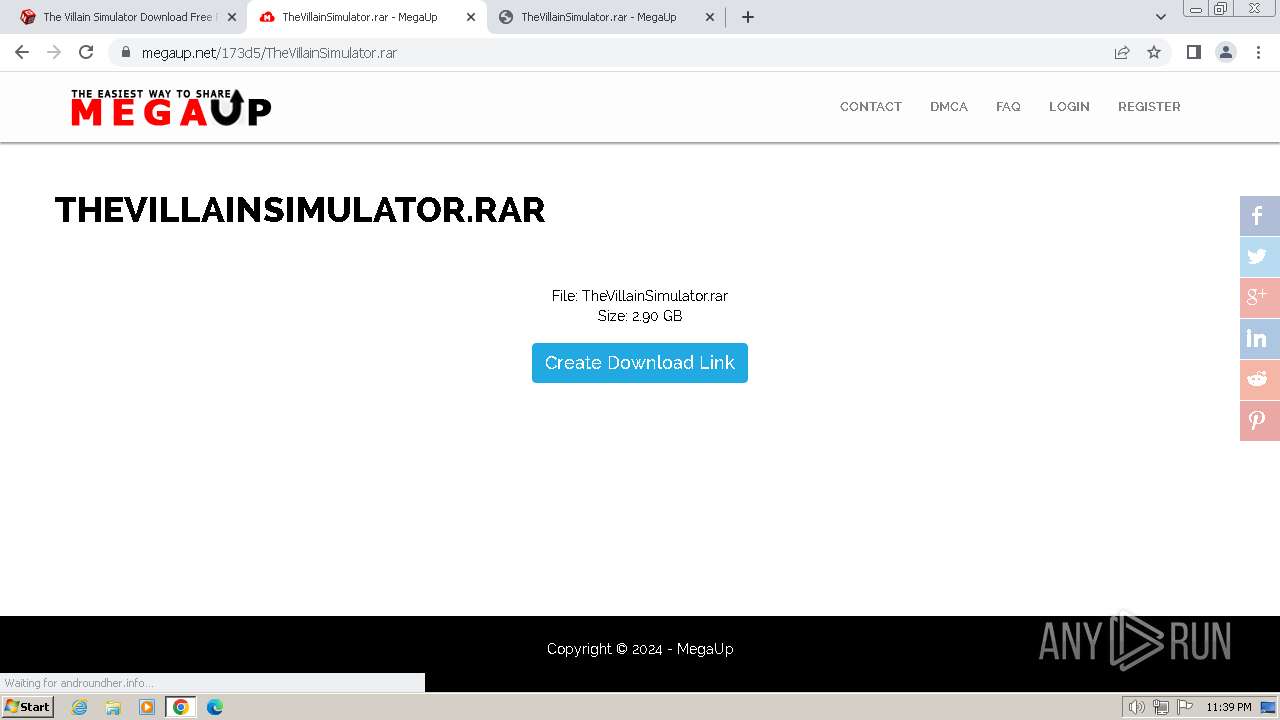Click the show desktop button
The height and width of the screenshot is (720, 1280).
pyautogui.click(x=1269, y=707)
